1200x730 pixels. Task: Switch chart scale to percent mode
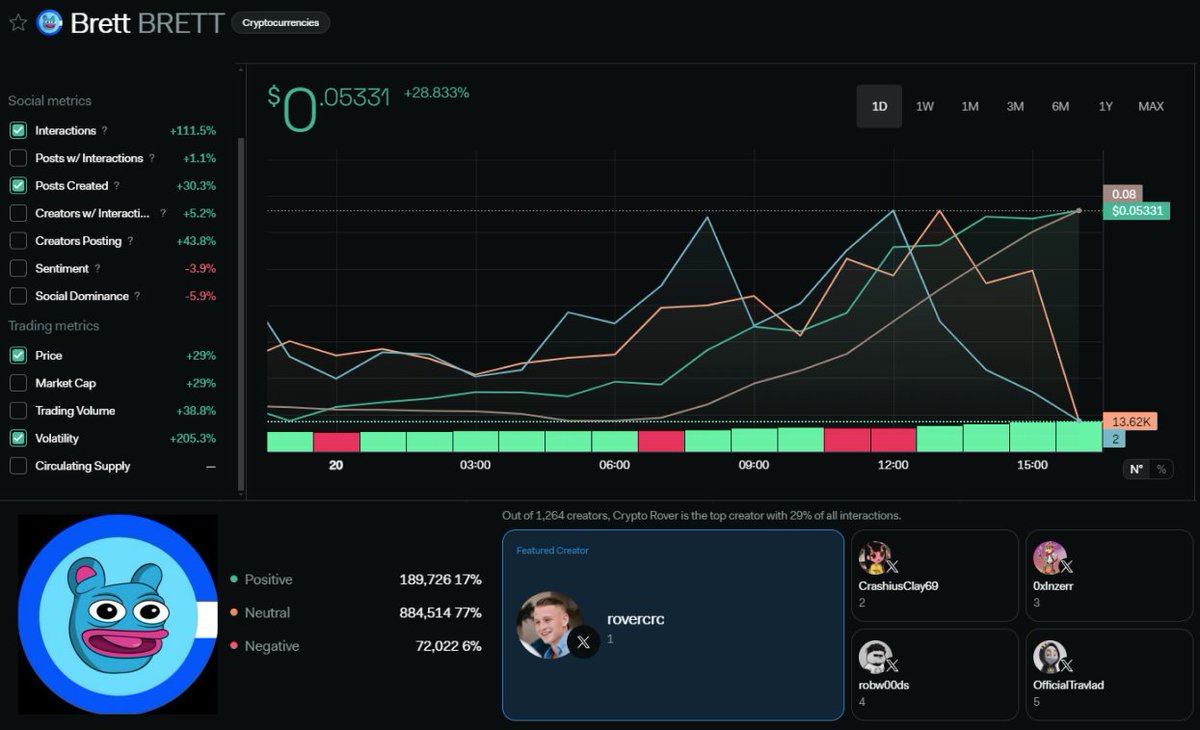tap(1161, 469)
